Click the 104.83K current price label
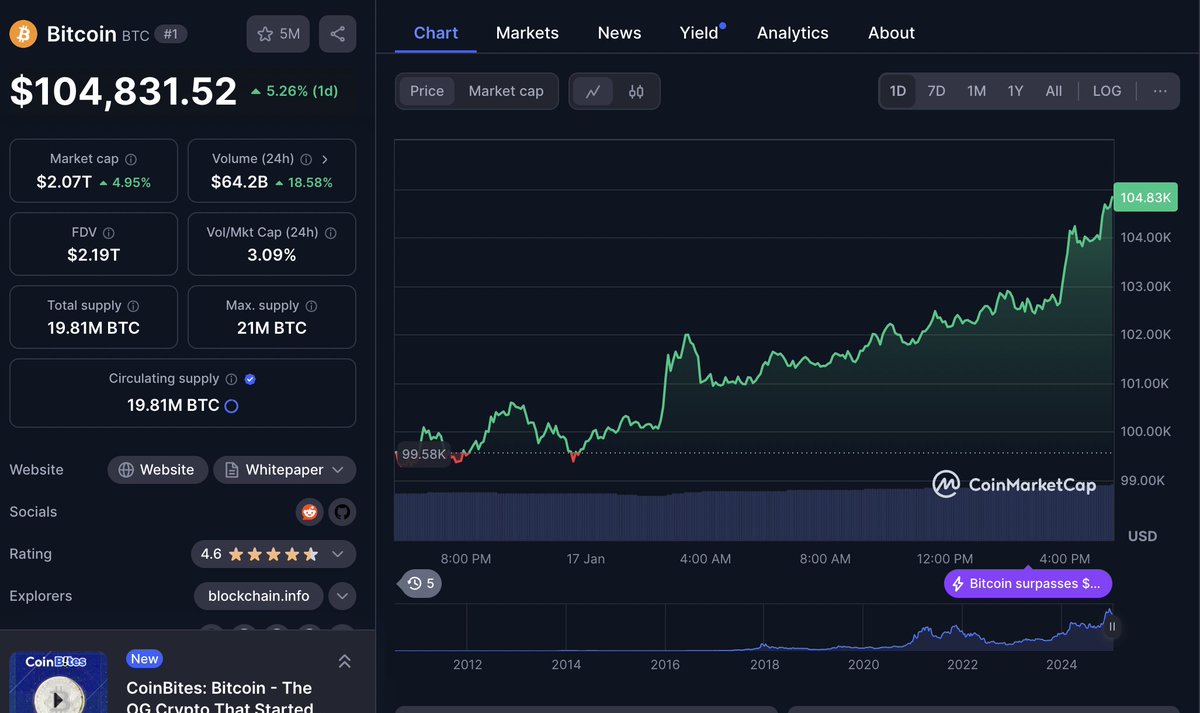This screenshot has height=713, width=1200. click(x=1145, y=197)
